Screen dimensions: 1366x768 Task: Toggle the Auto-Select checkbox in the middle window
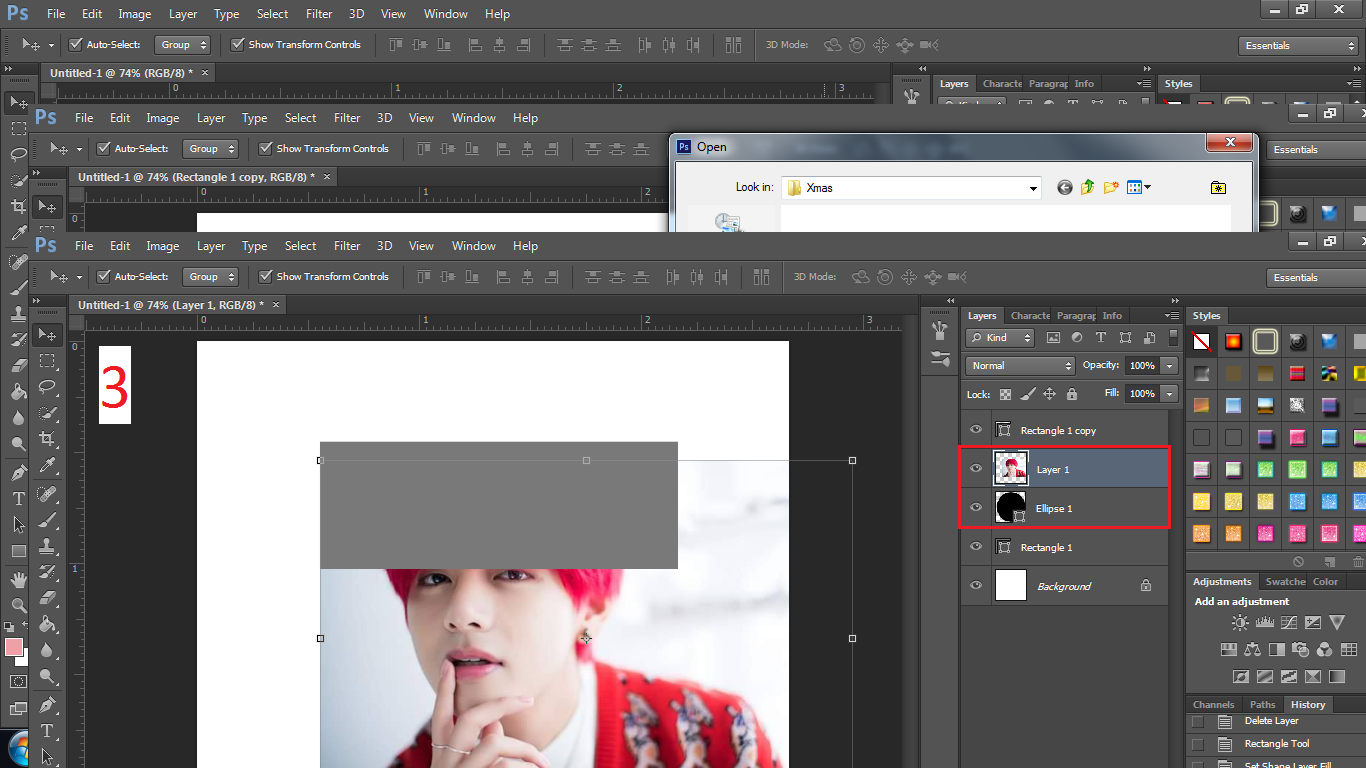point(103,148)
